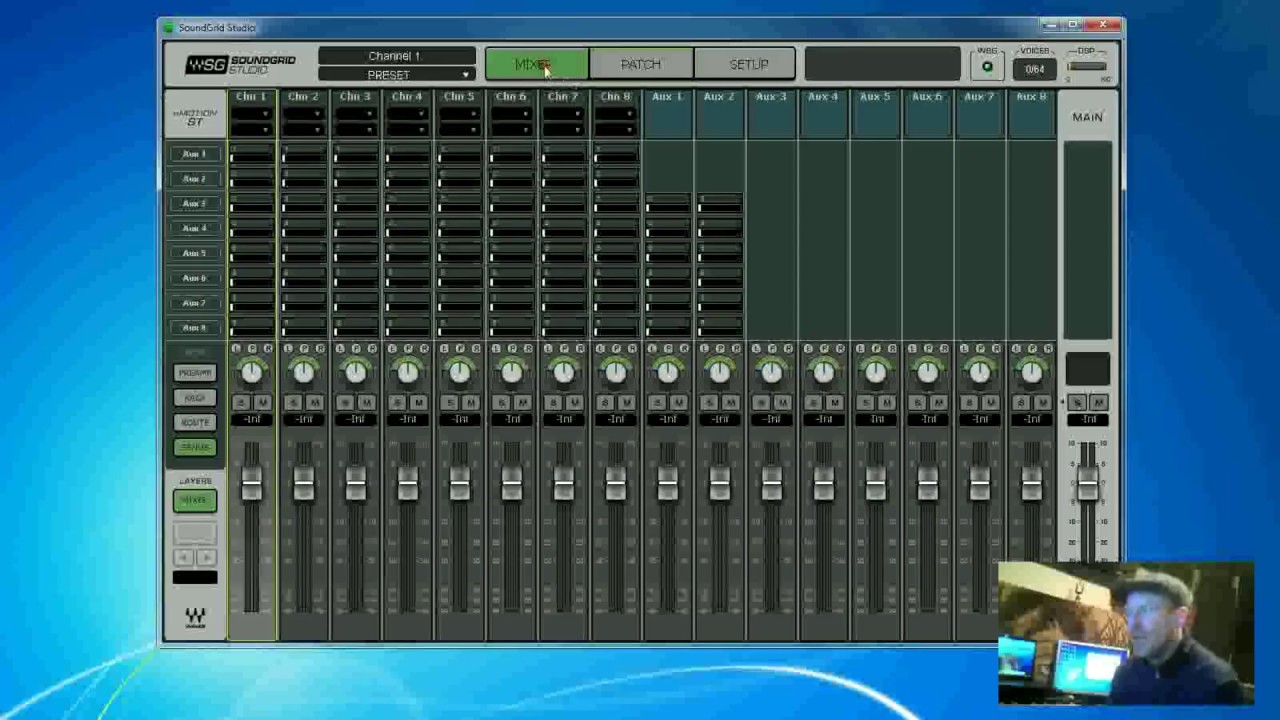Click the Aux 4 strip fader

point(823,485)
